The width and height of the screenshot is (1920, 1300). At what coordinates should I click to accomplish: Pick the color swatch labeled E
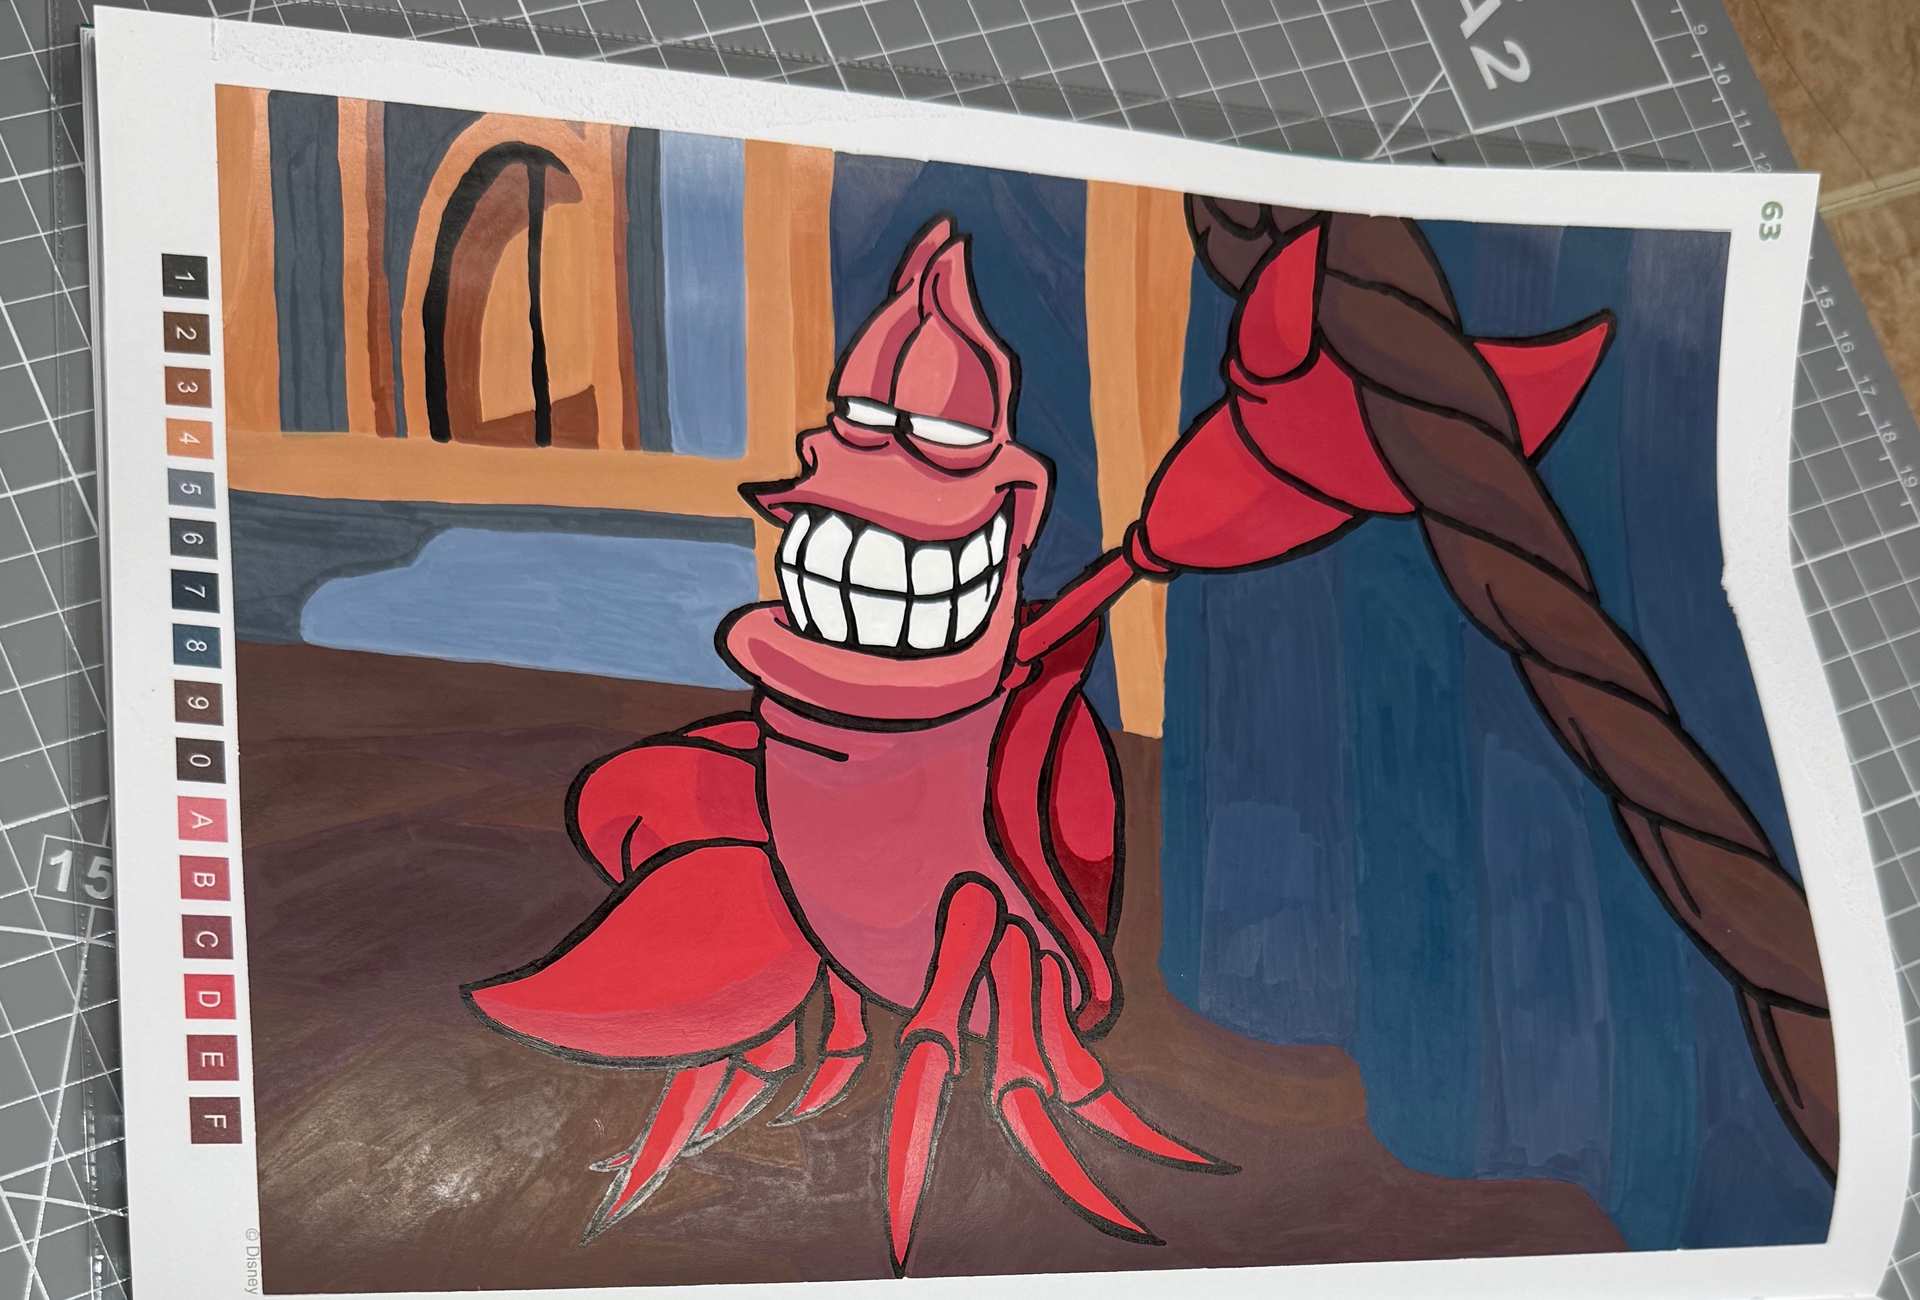211,1058
